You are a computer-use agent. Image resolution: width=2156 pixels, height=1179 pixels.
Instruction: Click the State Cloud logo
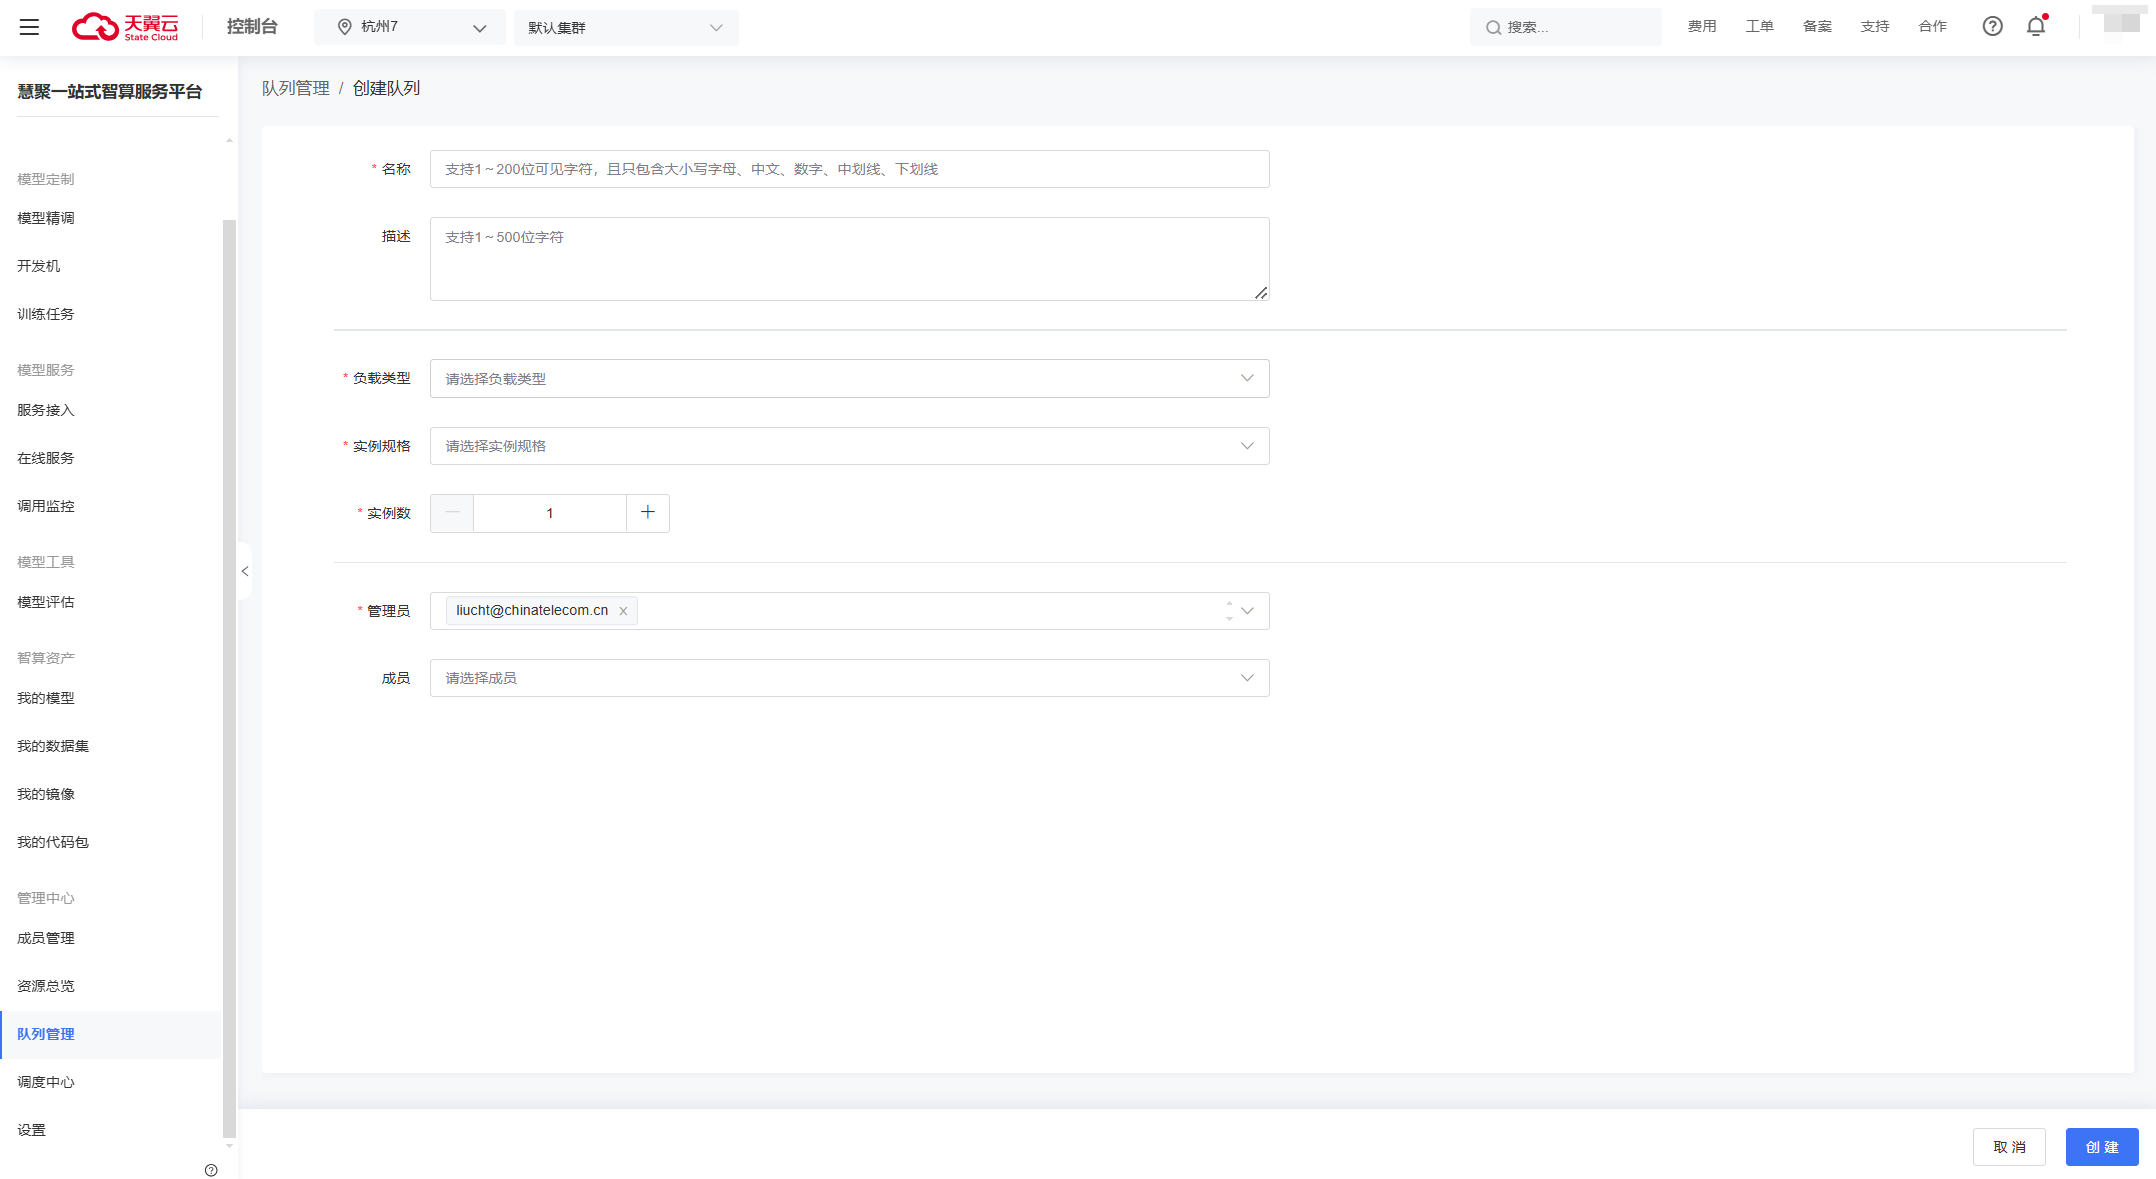point(125,27)
